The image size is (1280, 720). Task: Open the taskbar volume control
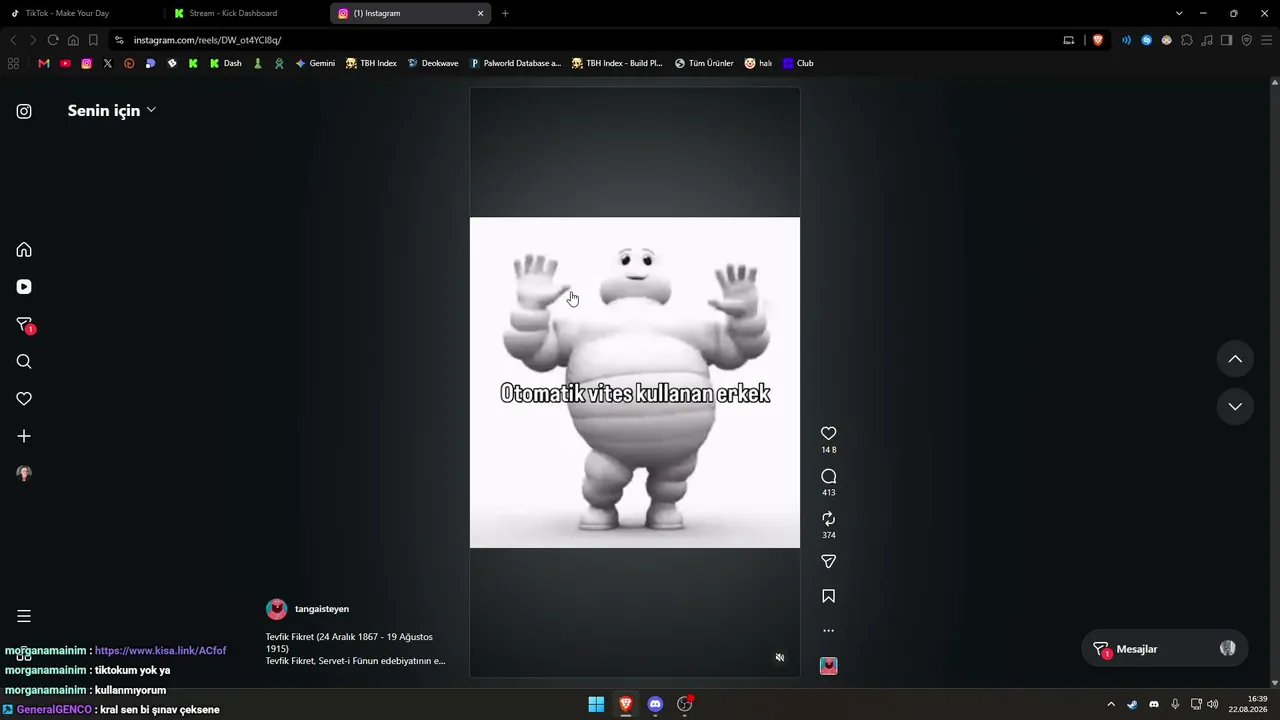point(1213,704)
